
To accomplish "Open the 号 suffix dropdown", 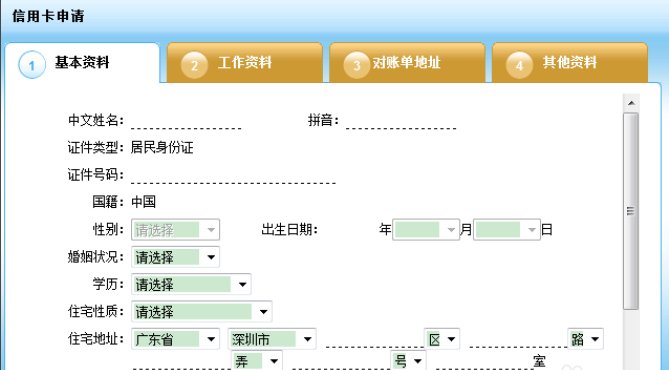I will [408, 361].
